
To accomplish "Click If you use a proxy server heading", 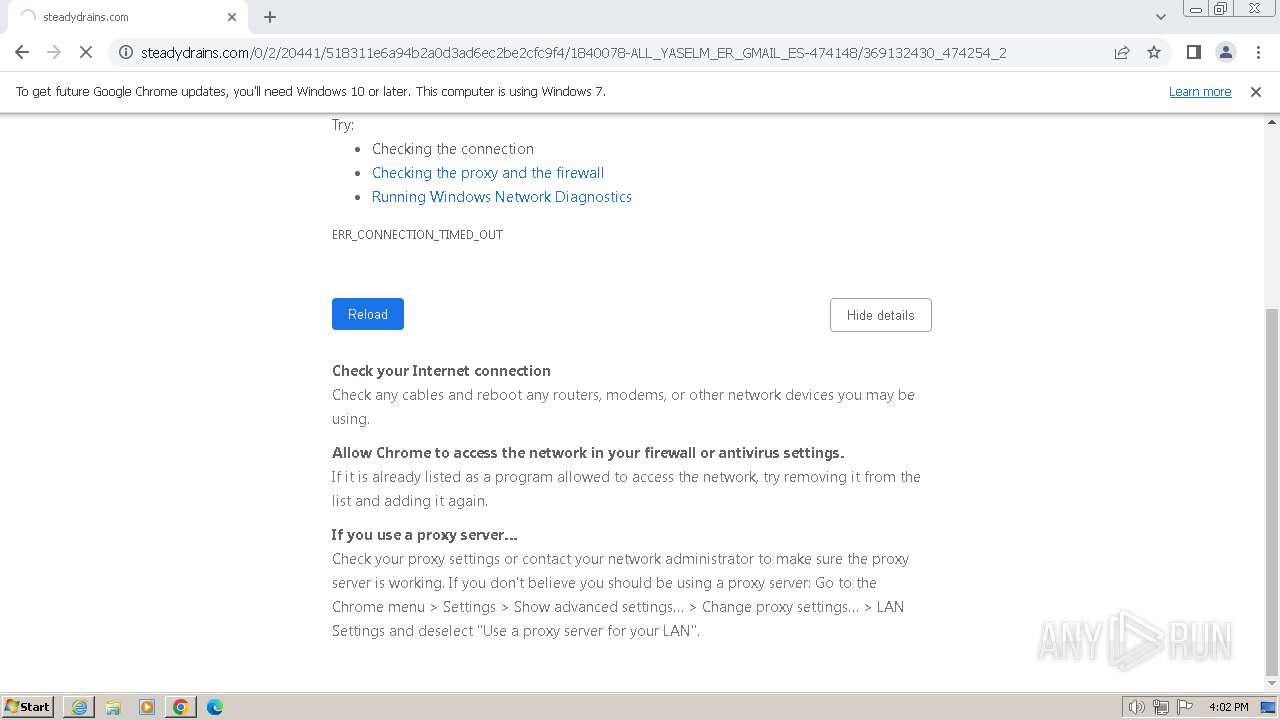I will 424,534.
